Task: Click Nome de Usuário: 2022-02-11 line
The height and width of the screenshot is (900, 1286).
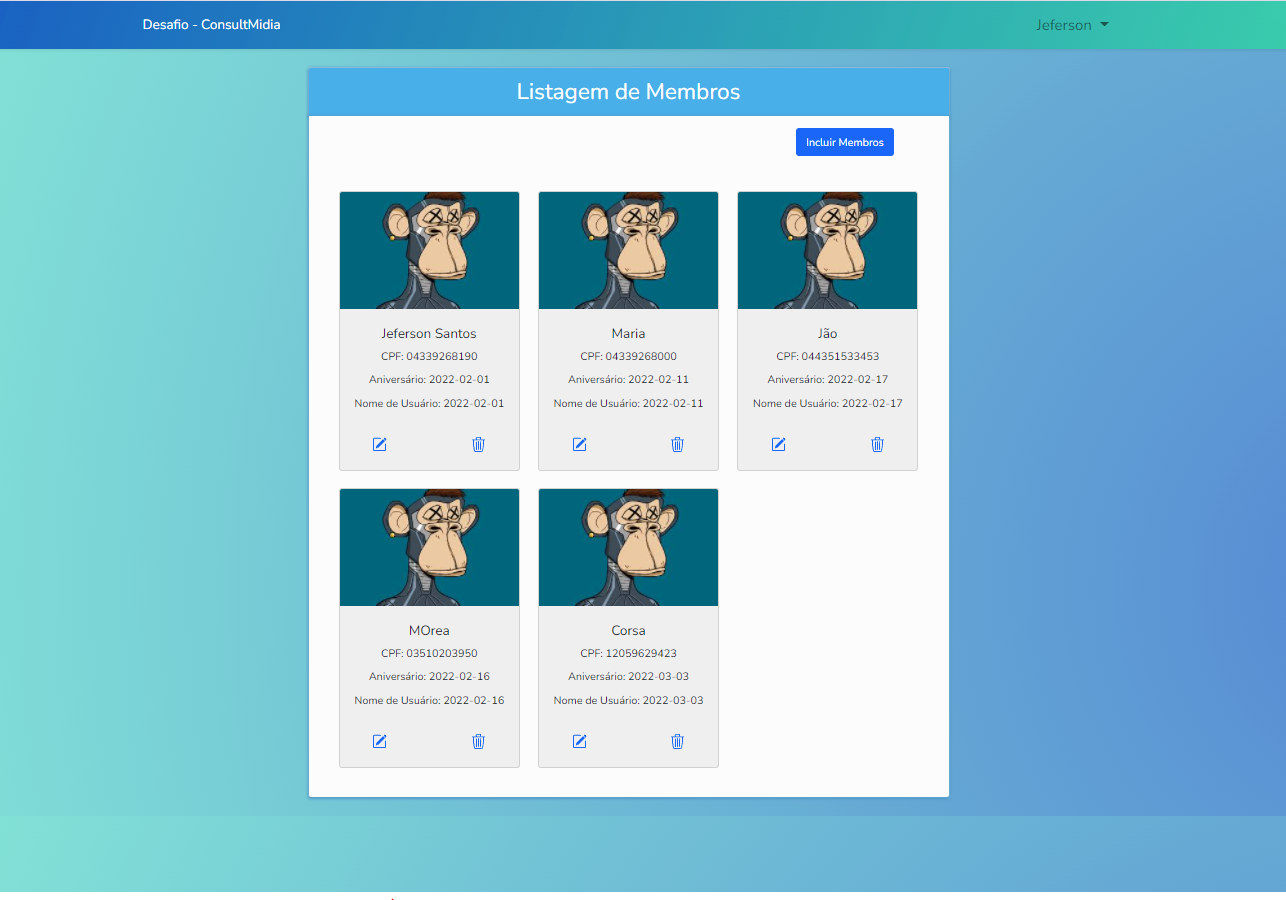Action: pos(628,403)
